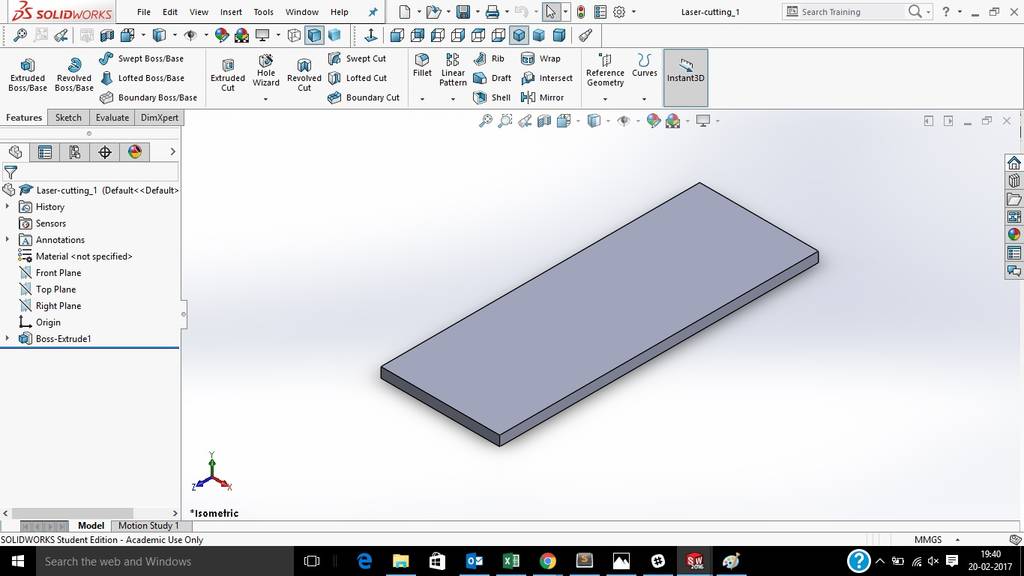Select the Lofted Cut tool
The width and height of the screenshot is (1024, 576).
coord(357,78)
